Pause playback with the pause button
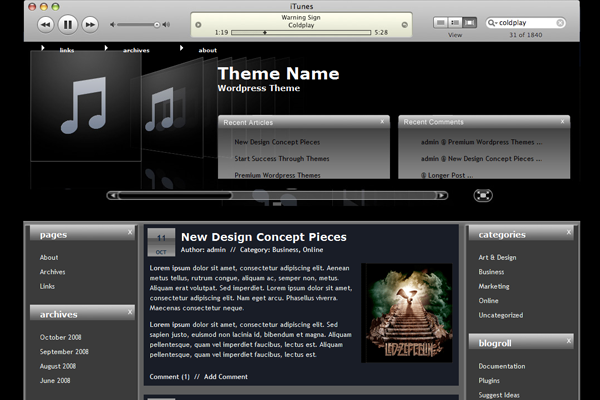 coord(68,24)
